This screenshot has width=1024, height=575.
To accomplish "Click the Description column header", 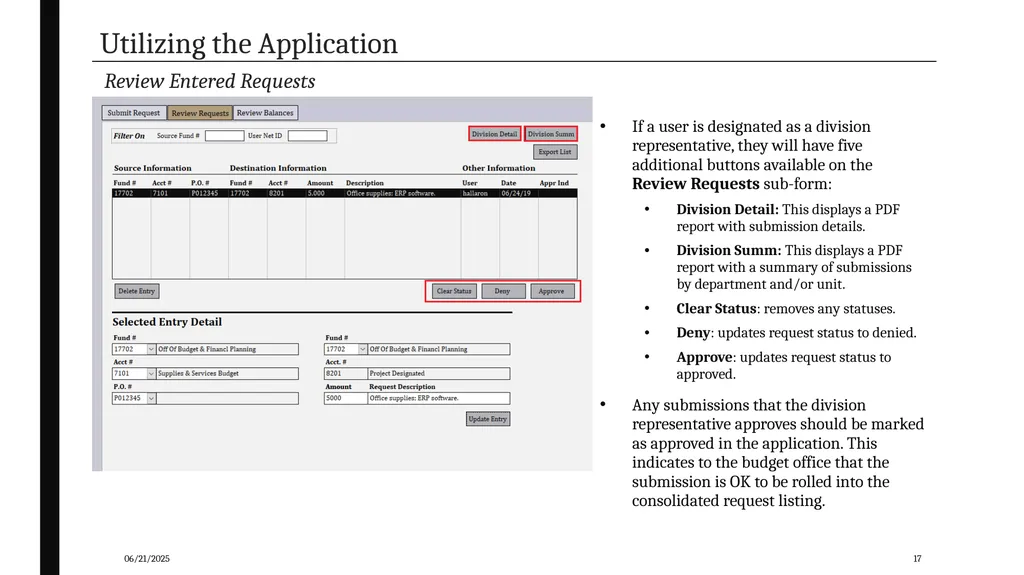I will 365,183.
